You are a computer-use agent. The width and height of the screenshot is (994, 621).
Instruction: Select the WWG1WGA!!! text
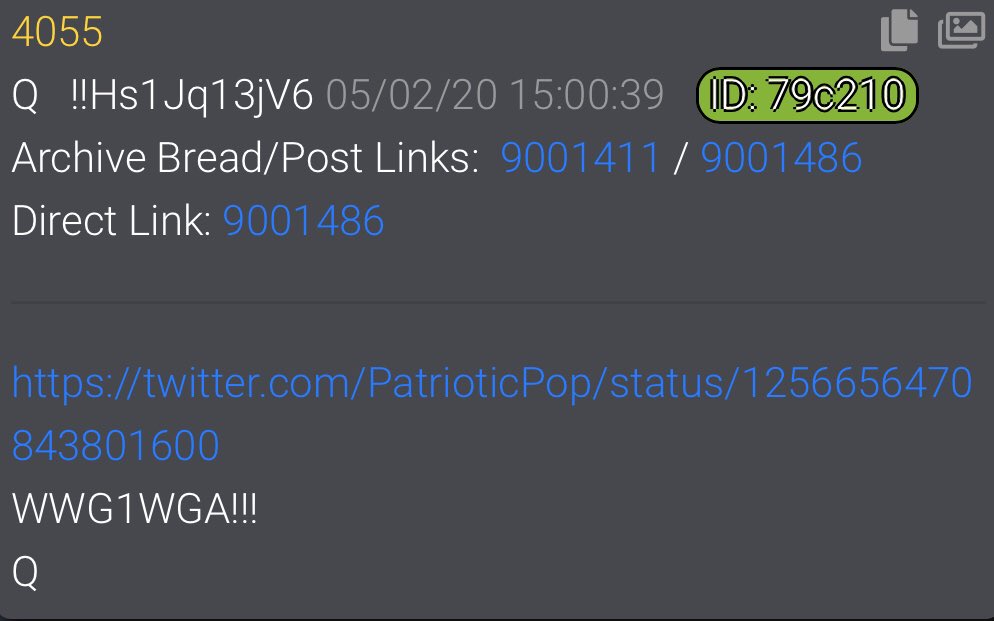coord(134,508)
